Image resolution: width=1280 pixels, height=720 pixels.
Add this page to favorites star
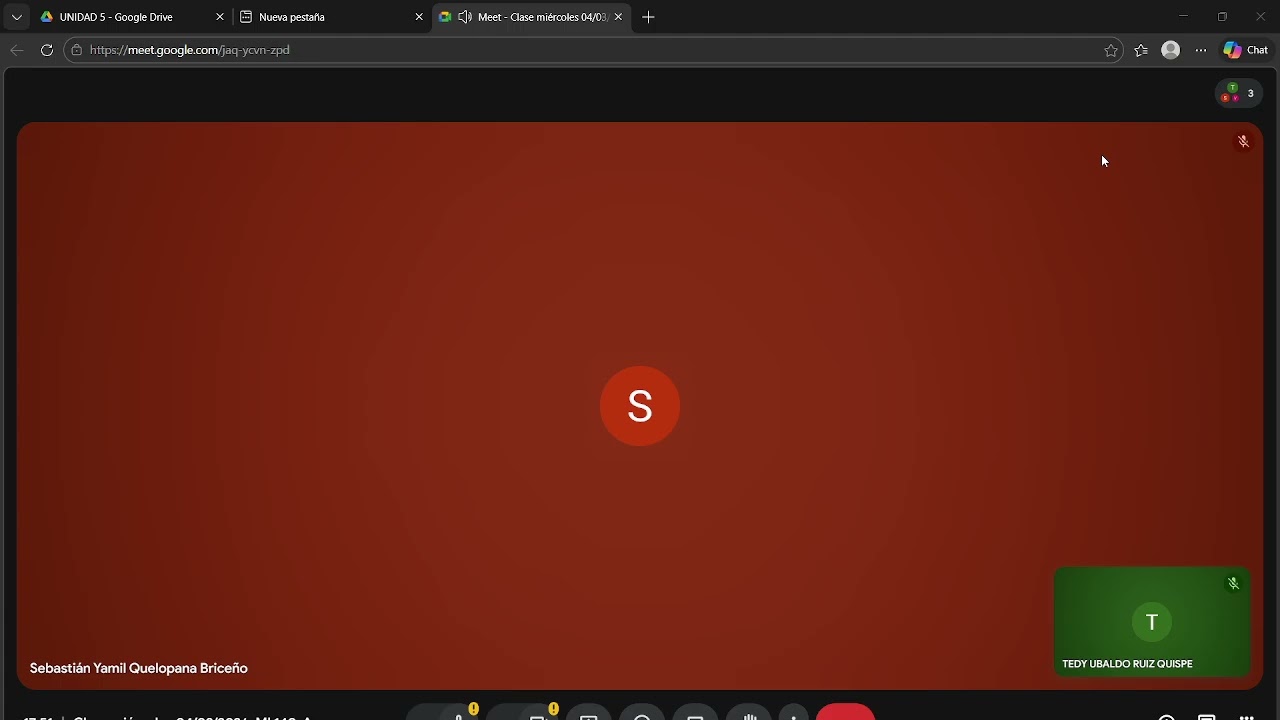point(1111,50)
